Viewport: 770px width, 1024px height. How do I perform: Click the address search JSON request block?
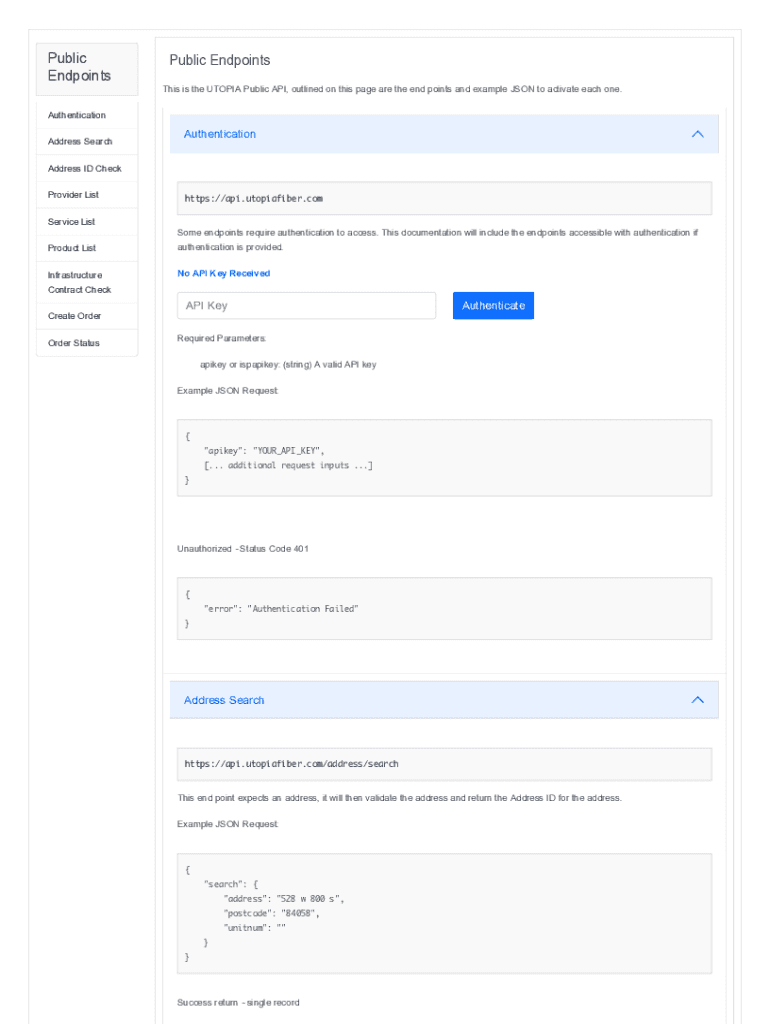pos(444,913)
